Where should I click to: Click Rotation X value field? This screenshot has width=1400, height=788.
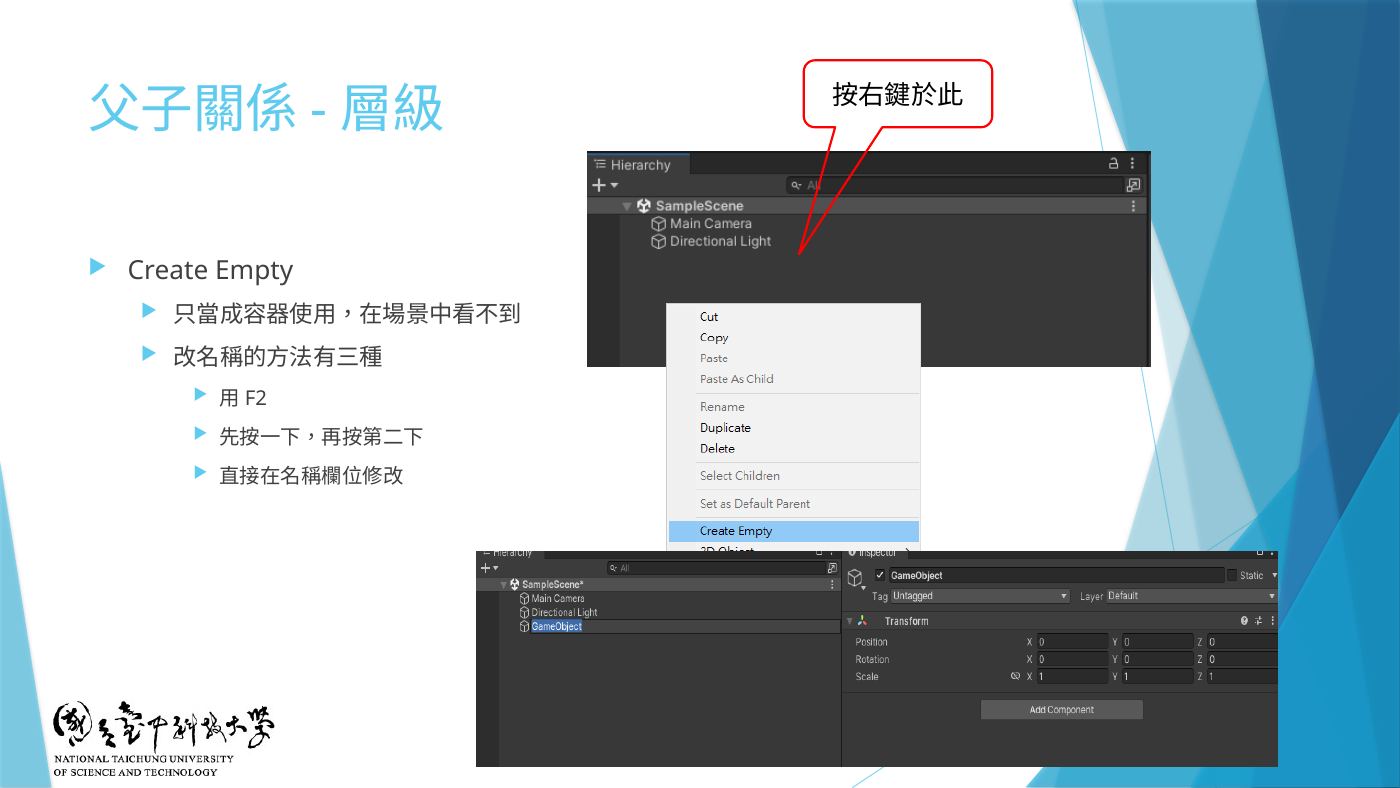1072,660
